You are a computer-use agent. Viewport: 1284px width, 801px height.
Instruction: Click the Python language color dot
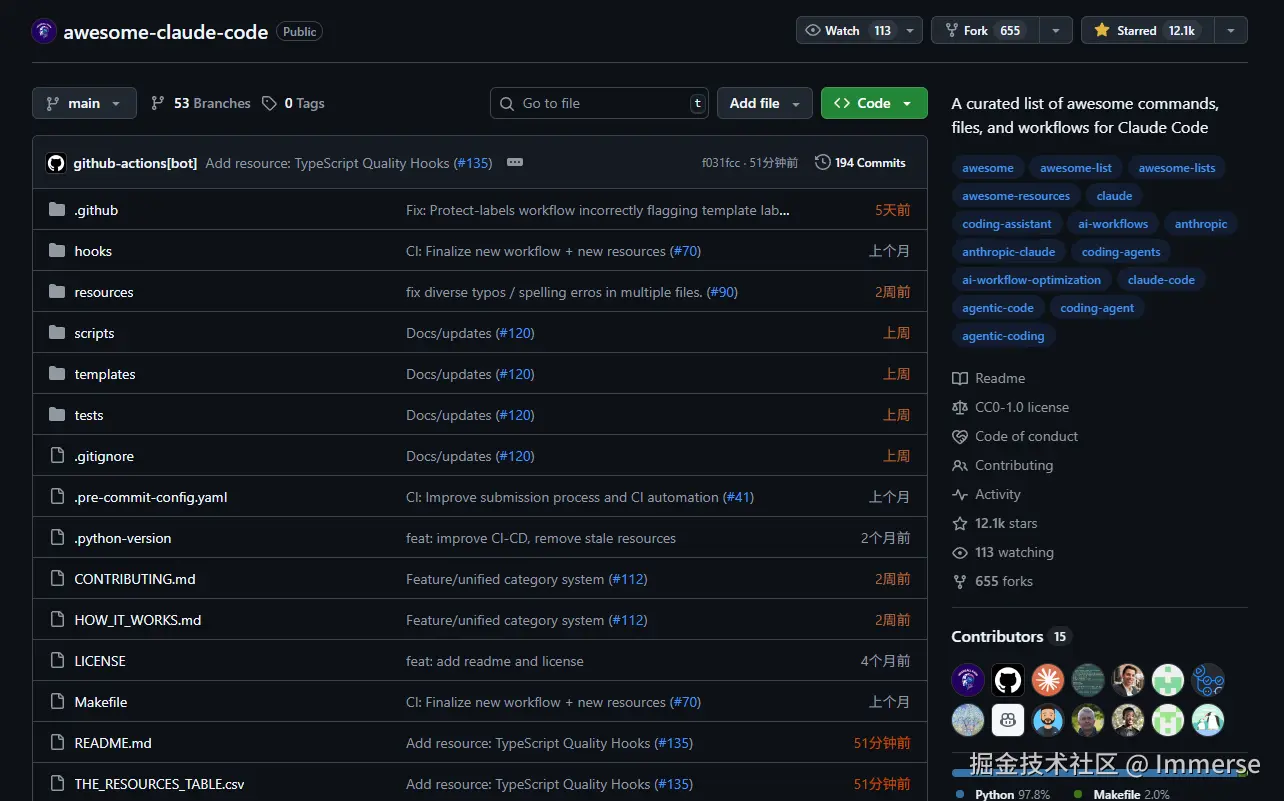[x=960, y=794]
